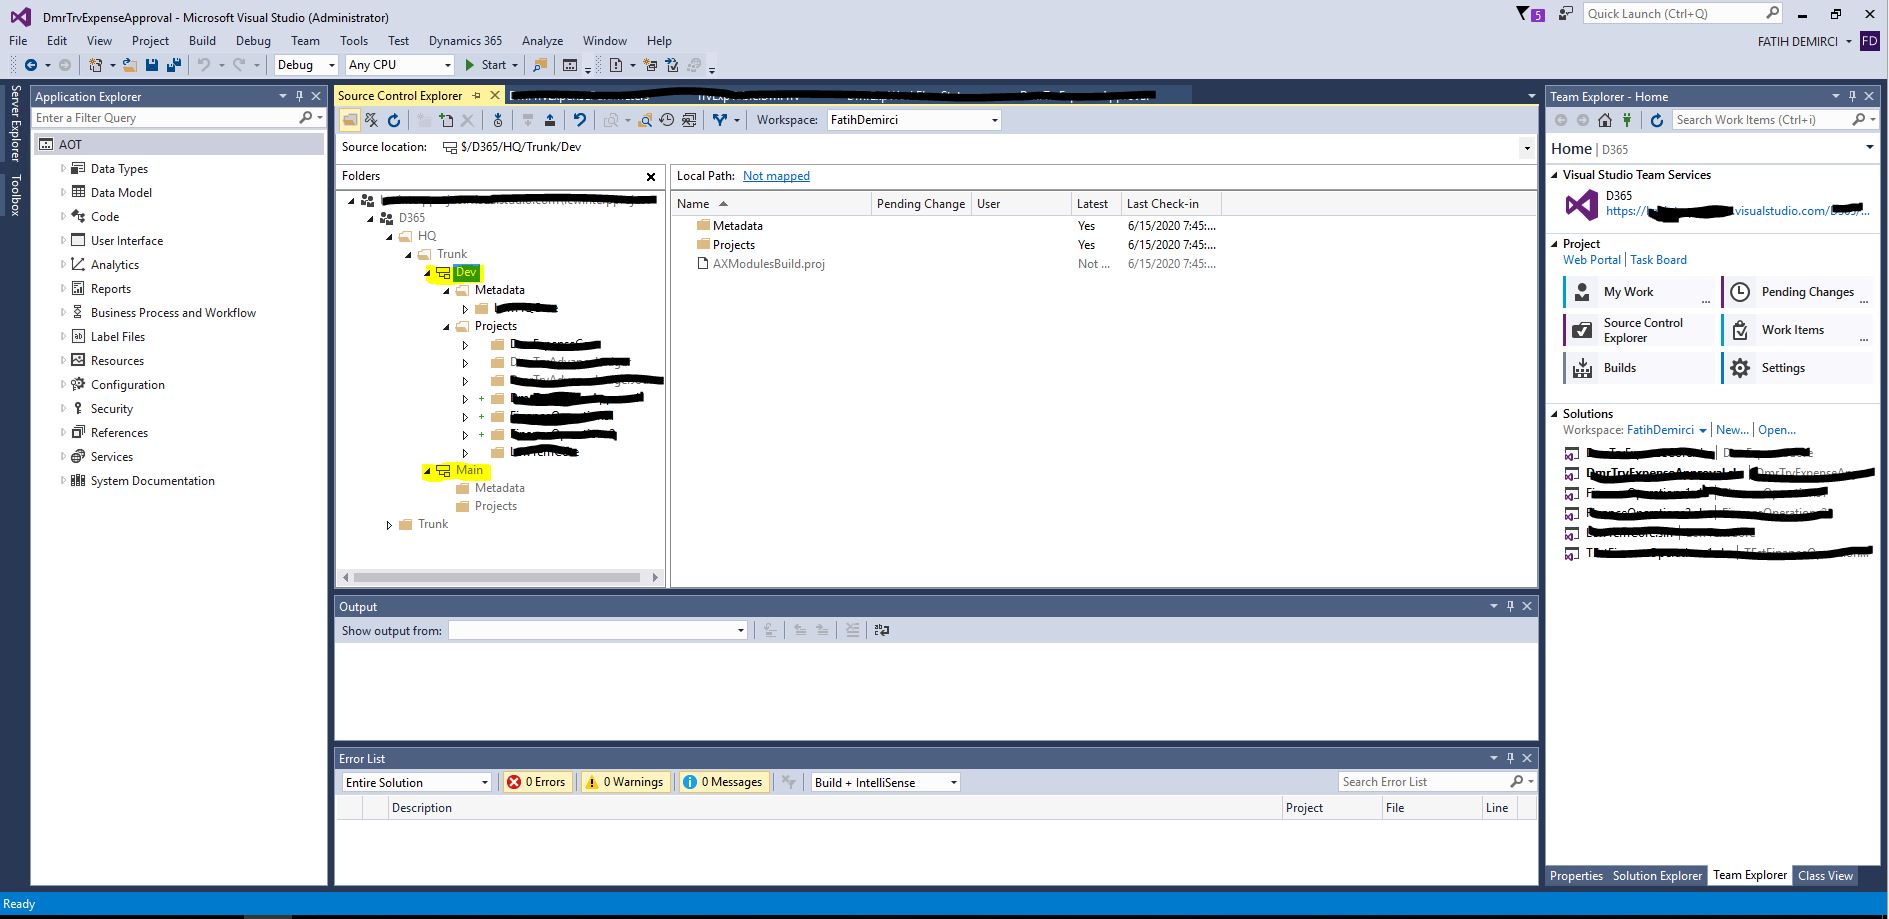Click the Check In upload arrow icon
The height and width of the screenshot is (919, 1889).
point(549,120)
